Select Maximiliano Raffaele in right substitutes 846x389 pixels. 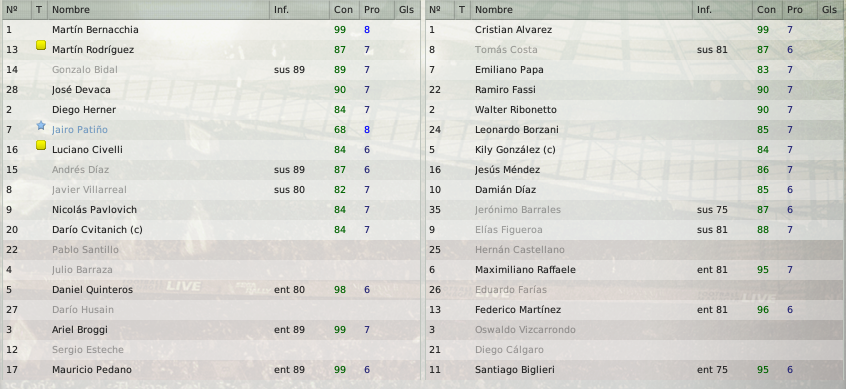(635, 269)
